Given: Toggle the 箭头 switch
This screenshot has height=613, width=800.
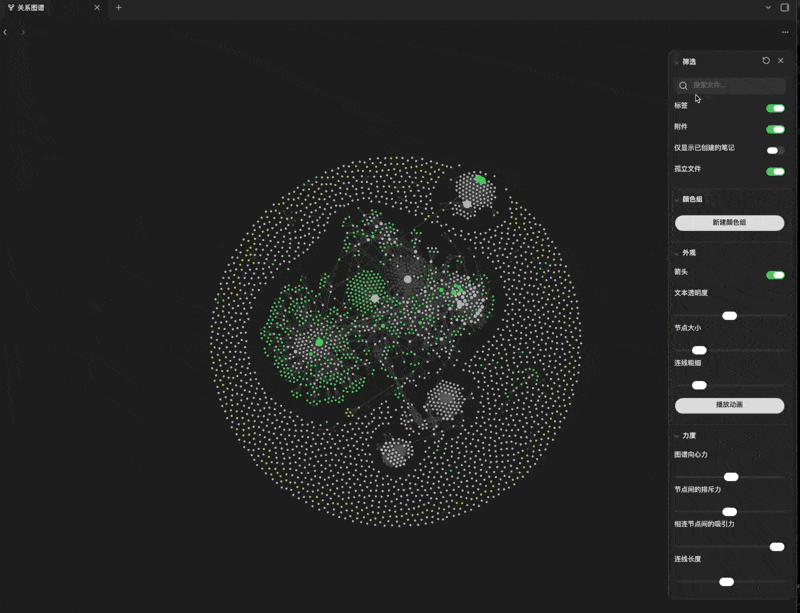Looking at the screenshot, I should [x=775, y=275].
